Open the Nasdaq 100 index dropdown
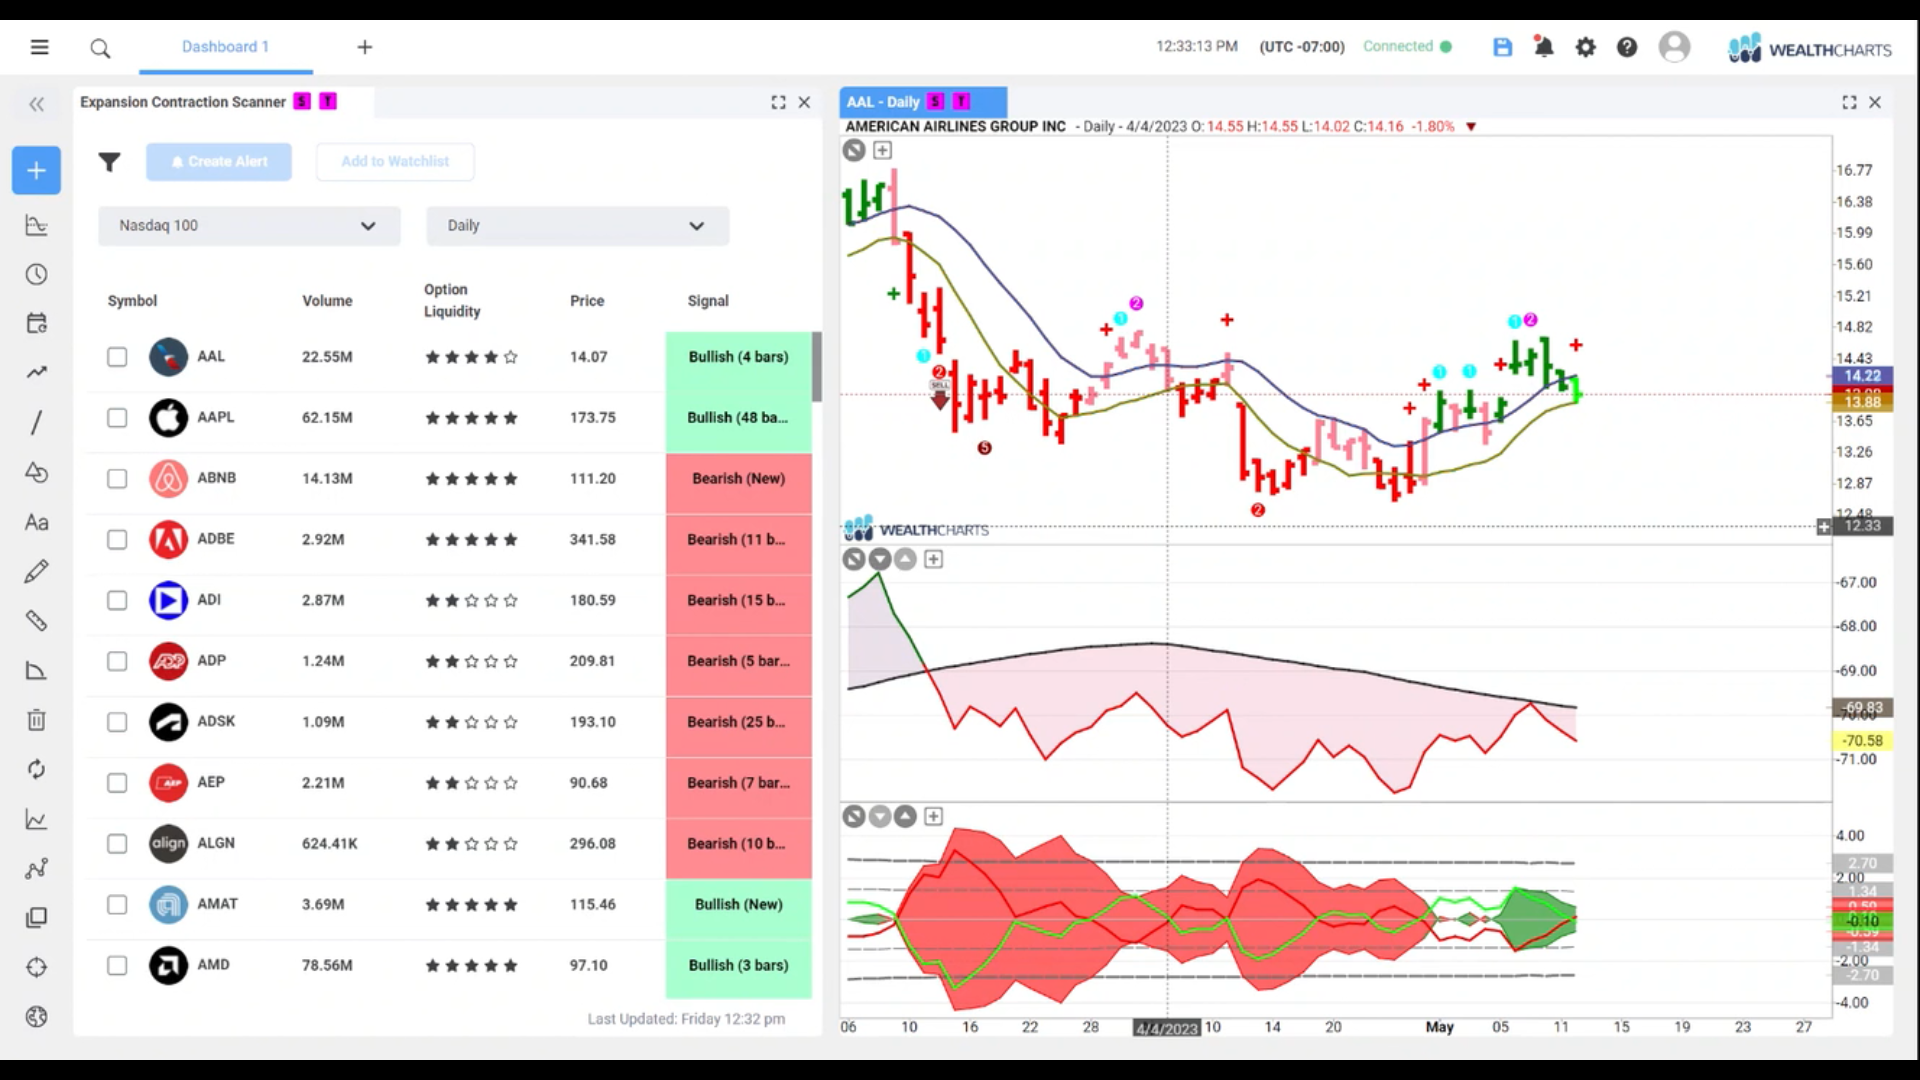This screenshot has width=1920, height=1080. tap(249, 226)
